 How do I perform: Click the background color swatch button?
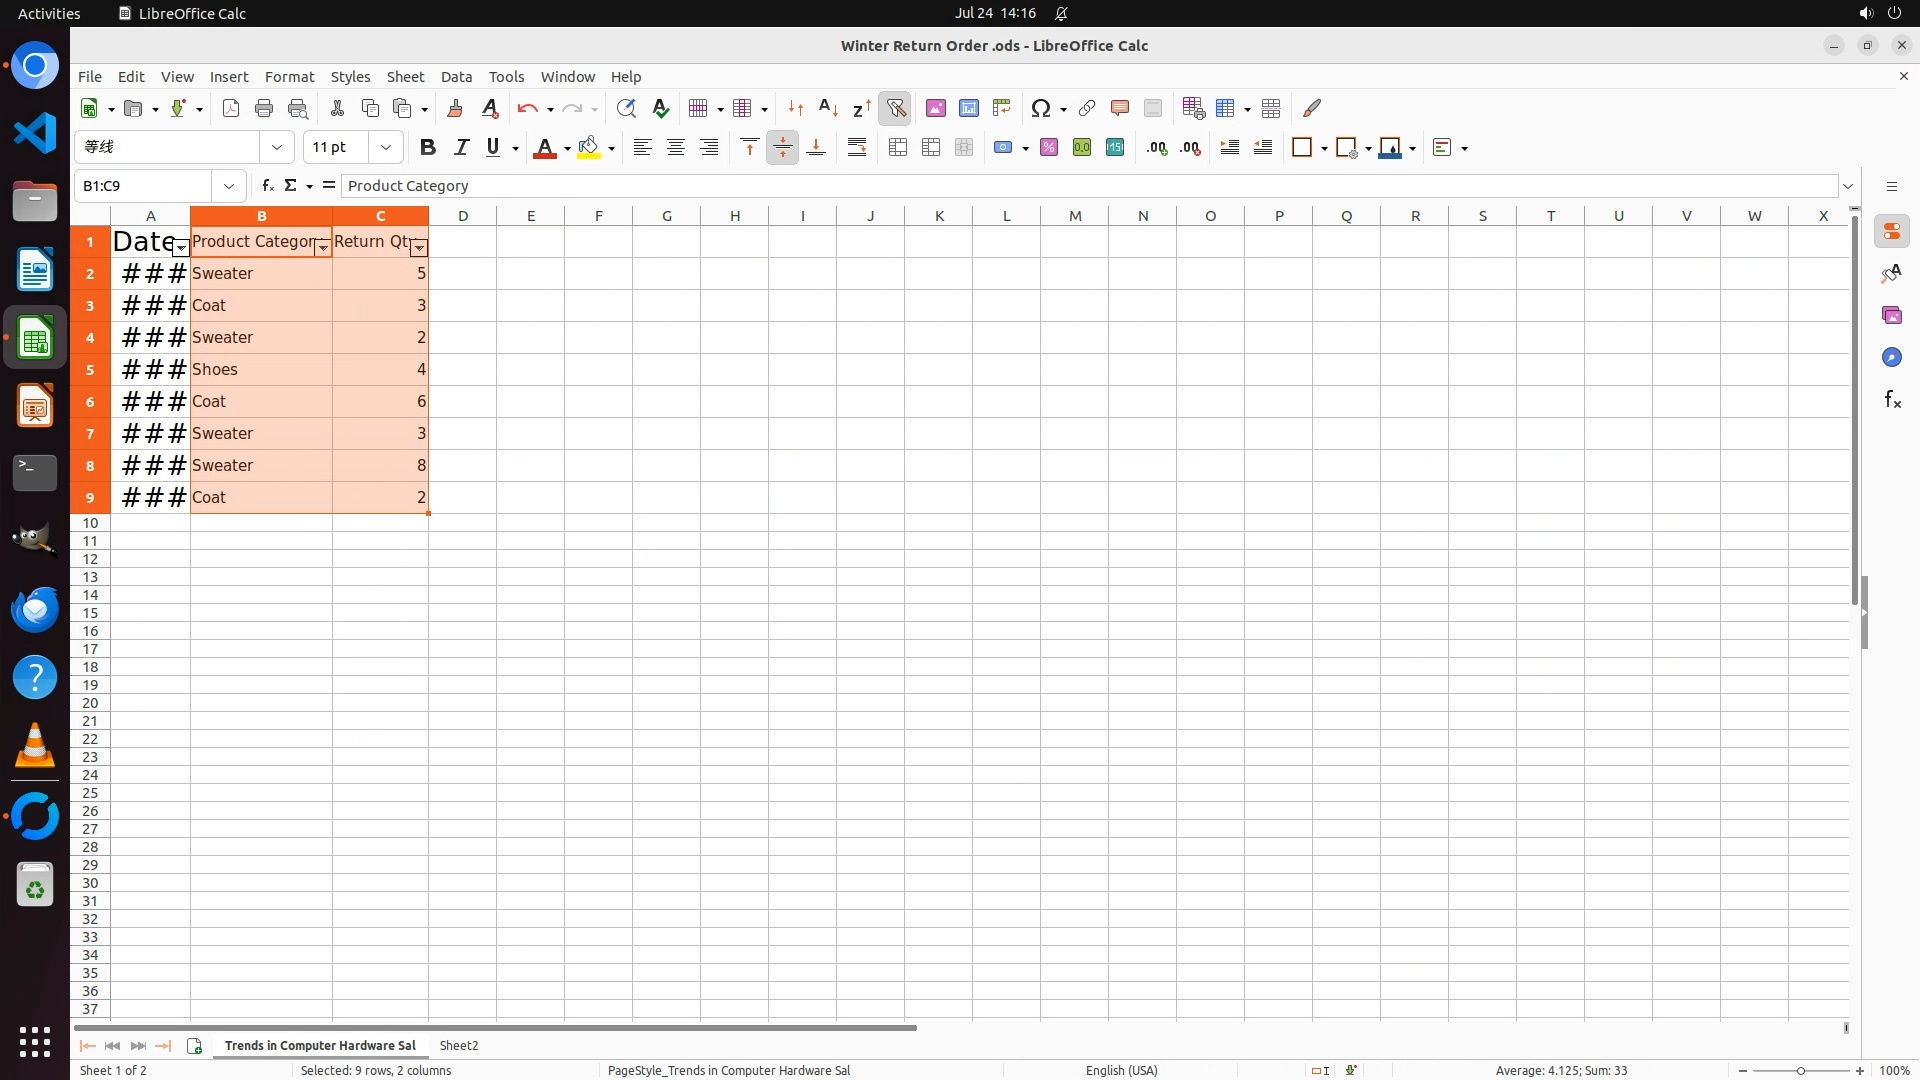589,147
